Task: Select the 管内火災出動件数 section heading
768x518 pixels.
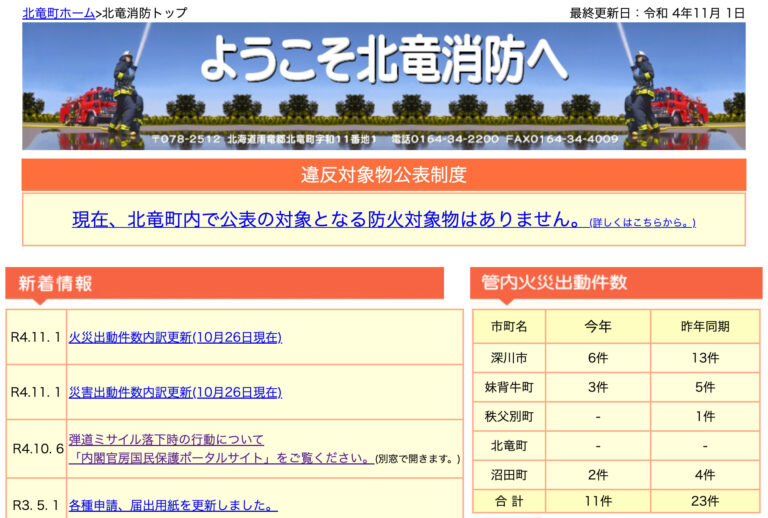Action: [x=554, y=283]
